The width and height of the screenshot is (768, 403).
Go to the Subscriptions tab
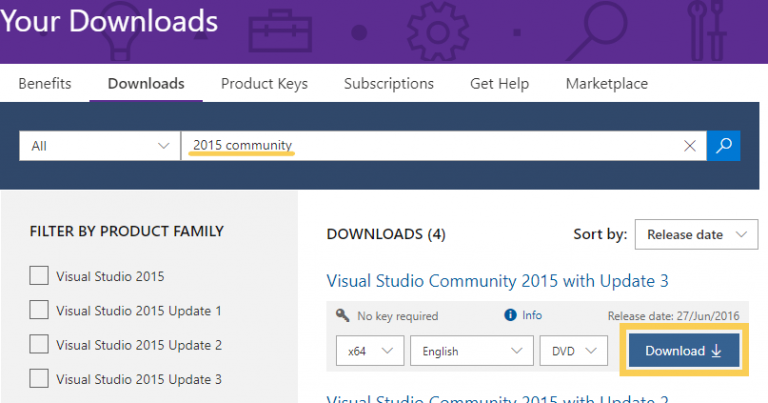[389, 84]
